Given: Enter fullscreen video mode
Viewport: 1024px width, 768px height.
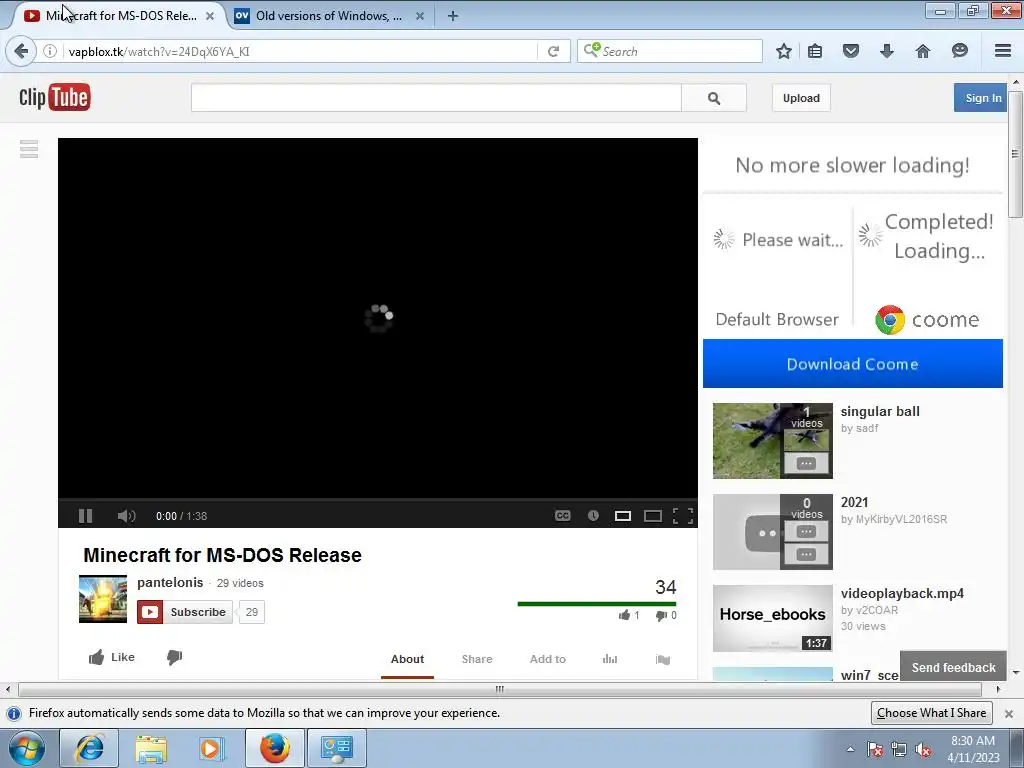Looking at the screenshot, I should (683, 516).
